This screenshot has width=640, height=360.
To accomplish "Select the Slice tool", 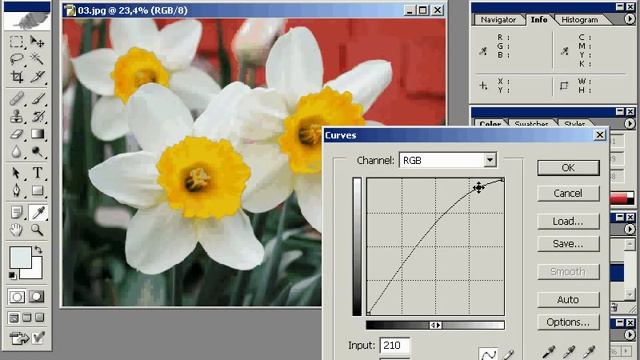I will point(37,77).
